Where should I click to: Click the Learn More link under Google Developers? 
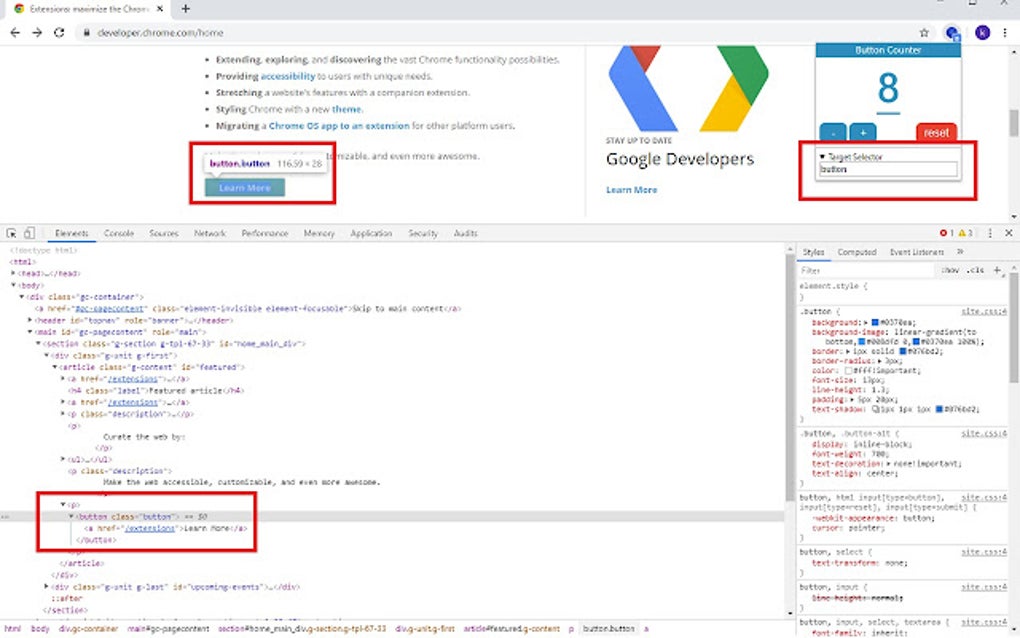[631, 189]
